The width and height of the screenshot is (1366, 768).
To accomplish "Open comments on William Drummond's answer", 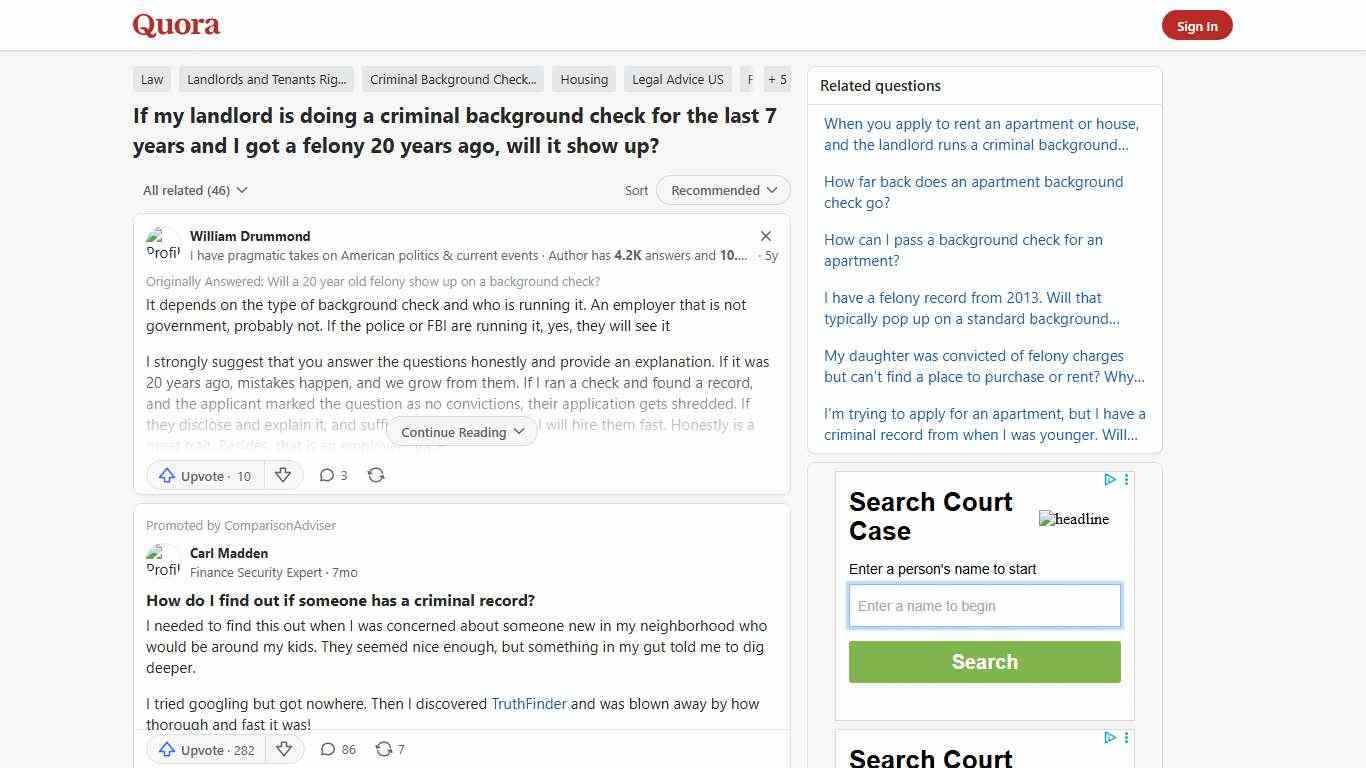I will pos(333,475).
